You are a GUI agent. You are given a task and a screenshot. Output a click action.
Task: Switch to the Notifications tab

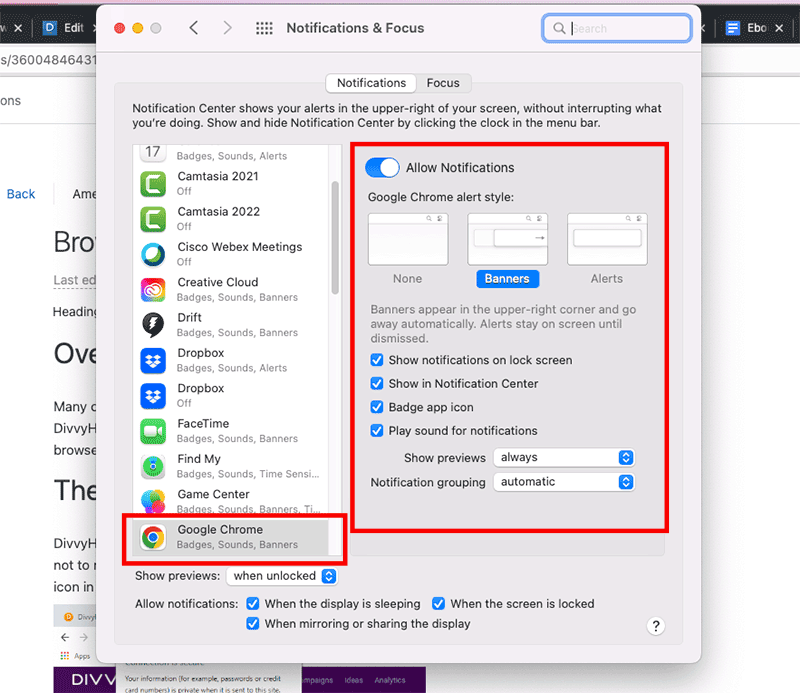coord(371,83)
